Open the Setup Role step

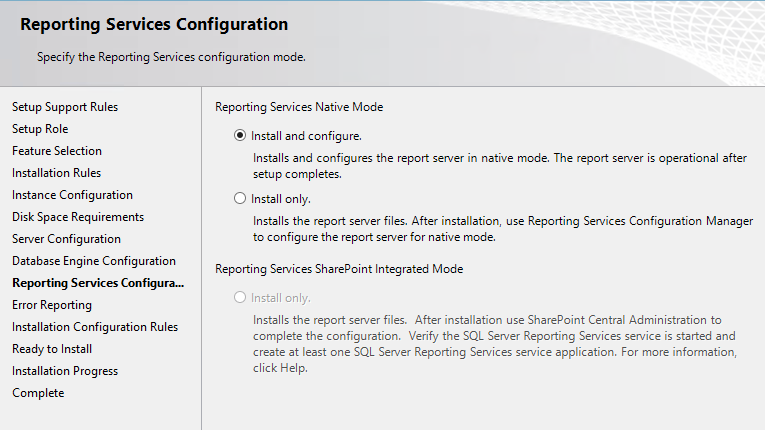click(40, 129)
